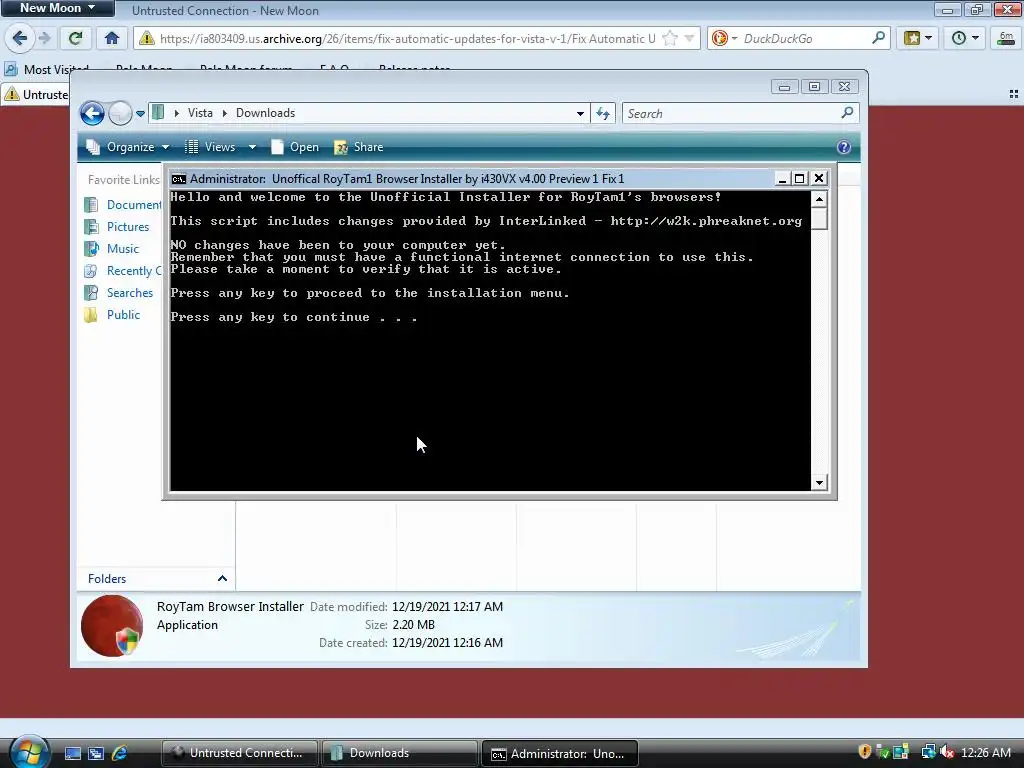The height and width of the screenshot is (768, 1024).
Task: Click the RoyTam Browser Installer preview icon
Action: [112, 626]
